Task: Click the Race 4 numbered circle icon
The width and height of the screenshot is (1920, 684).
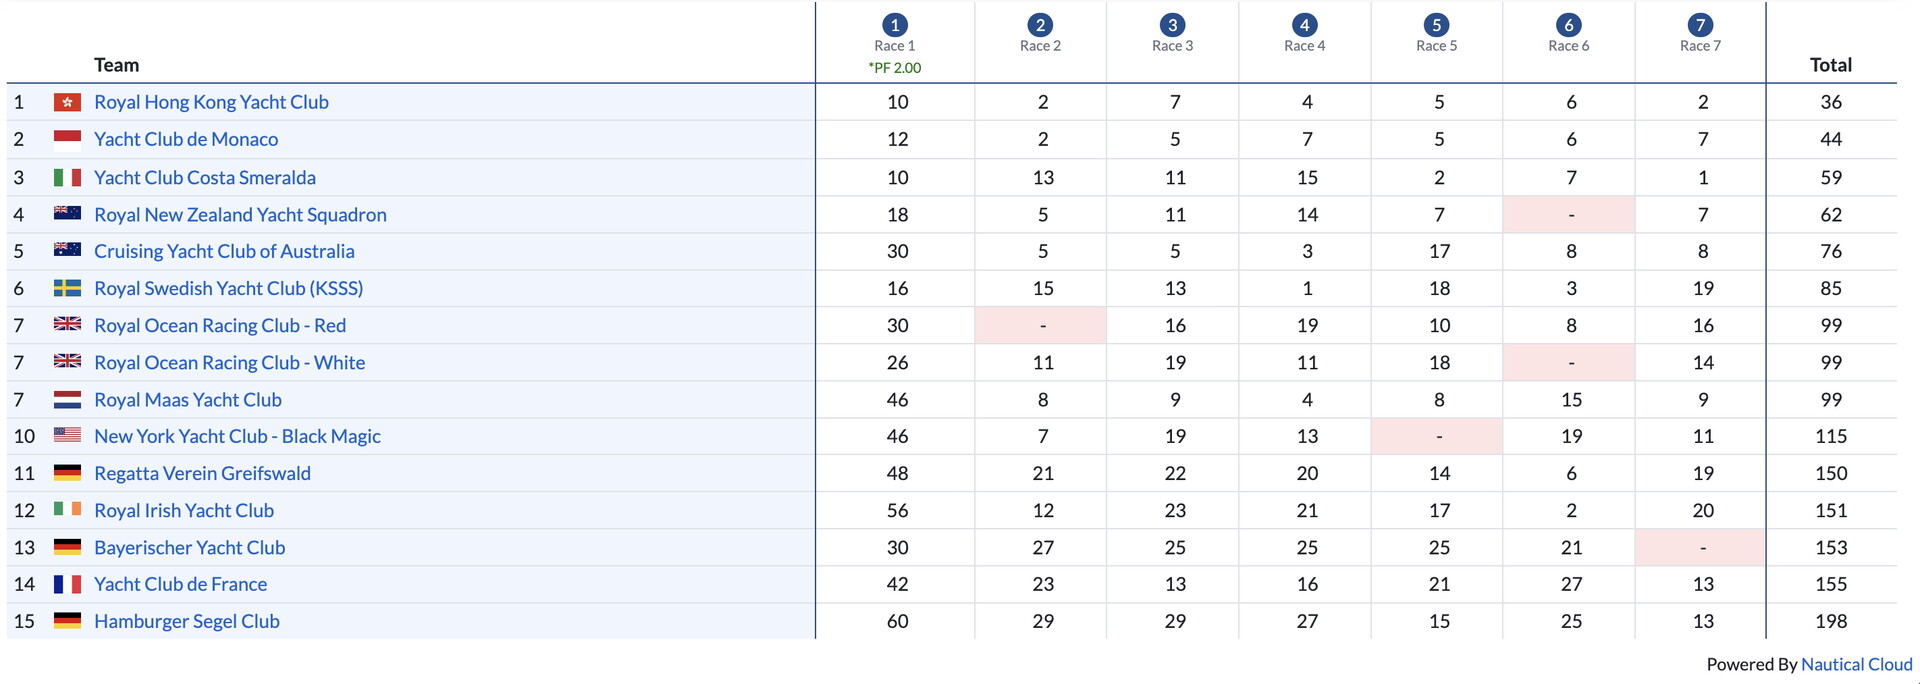Action: point(1304,25)
